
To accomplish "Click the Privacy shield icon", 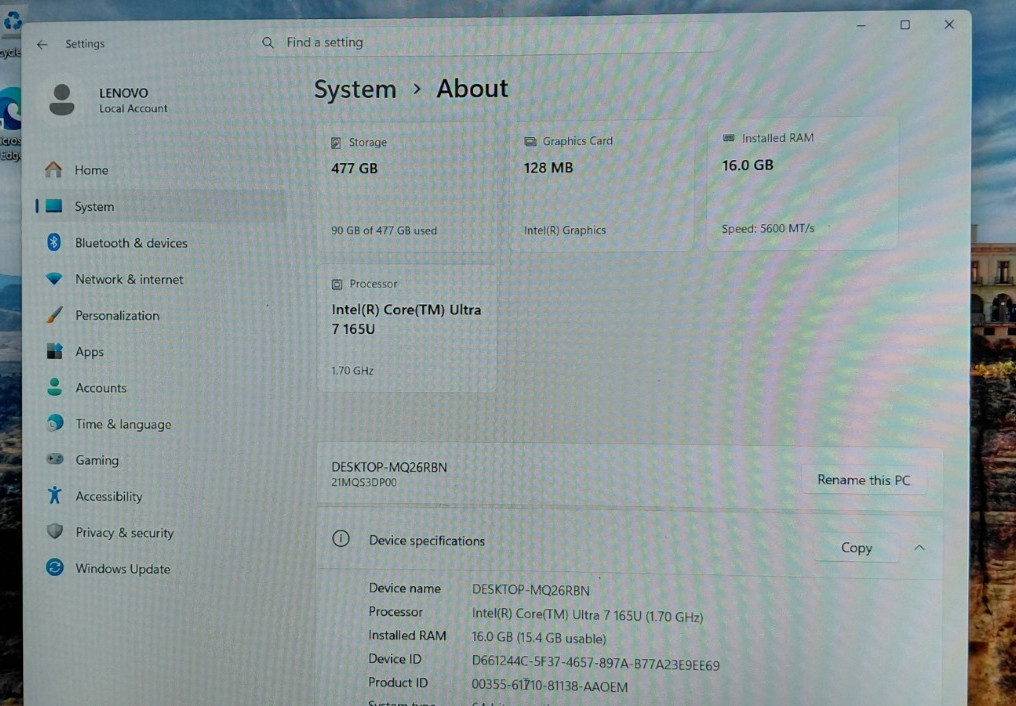I will coord(55,532).
